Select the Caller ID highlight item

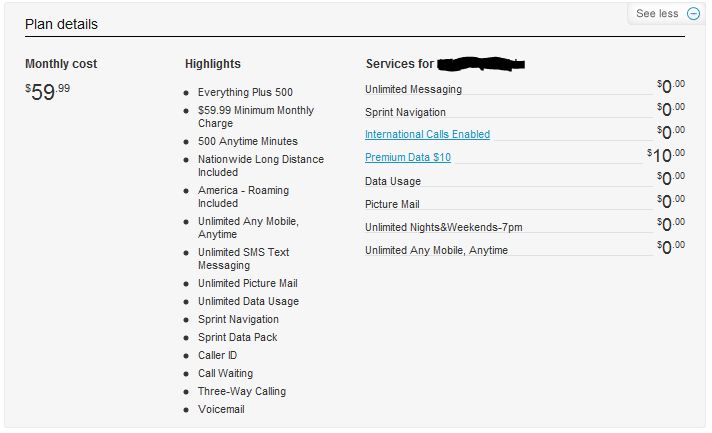tap(219, 355)
